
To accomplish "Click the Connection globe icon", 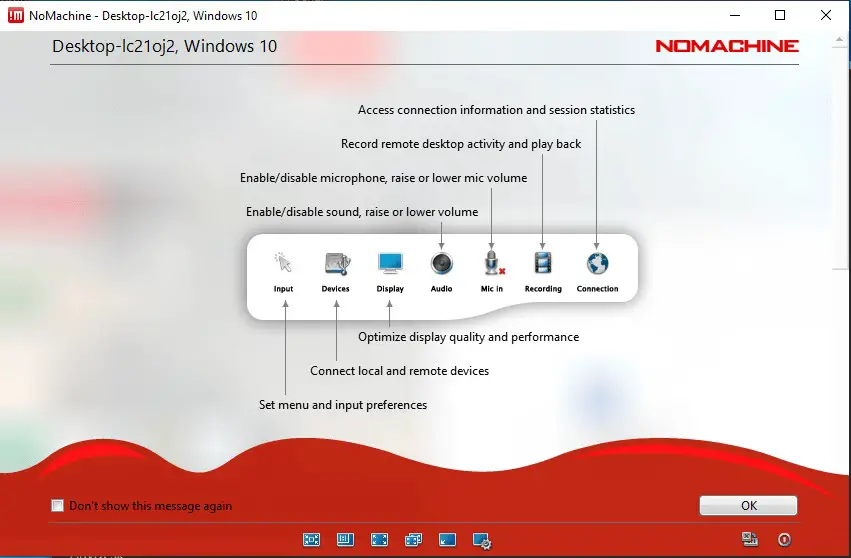I will (598, 264).
